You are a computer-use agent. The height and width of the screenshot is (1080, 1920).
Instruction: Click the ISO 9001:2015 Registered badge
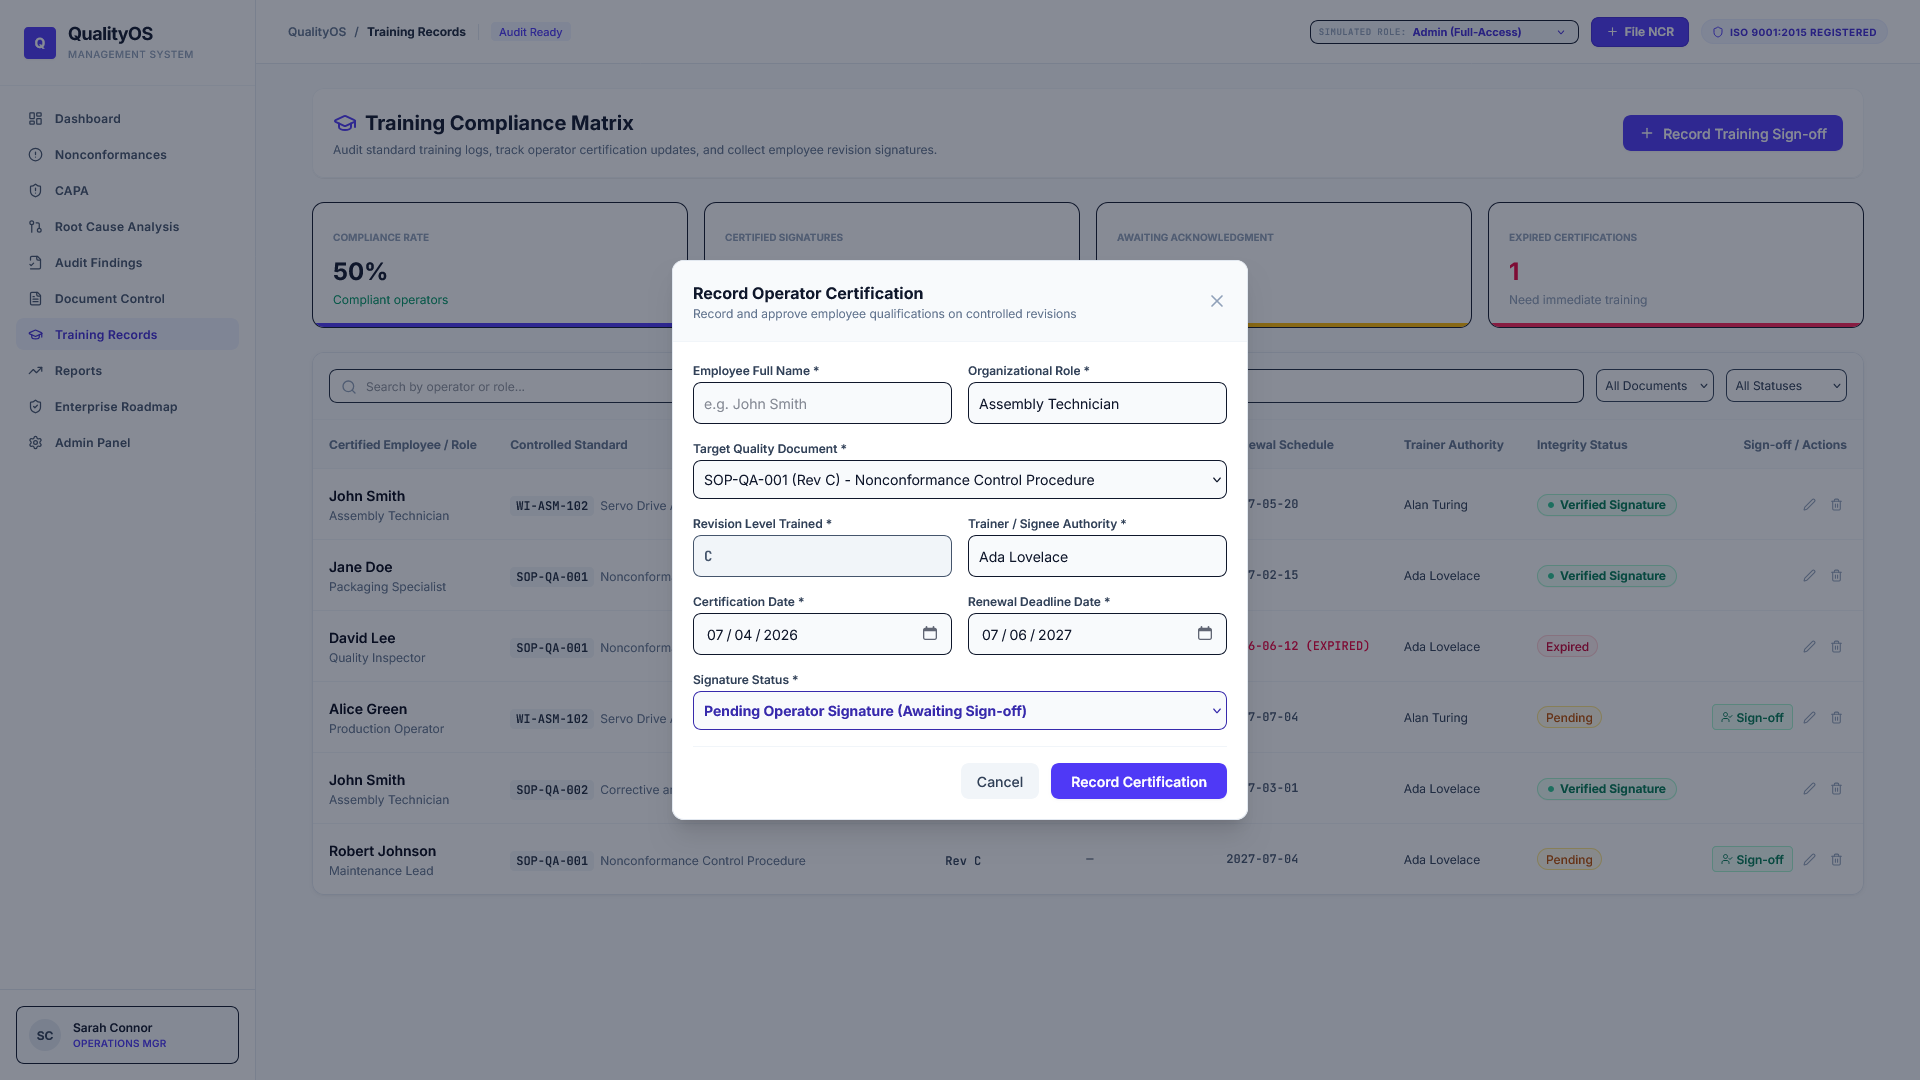click(1794, 32)
